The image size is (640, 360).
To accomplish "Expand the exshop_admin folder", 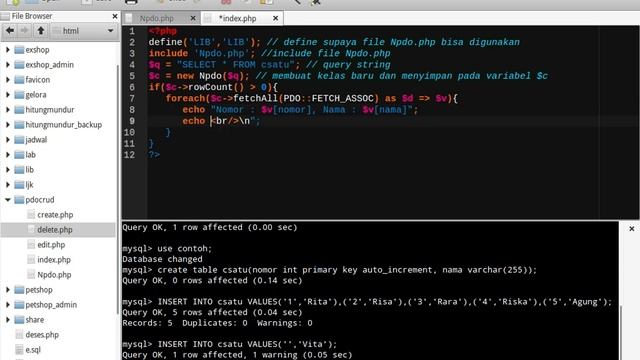I will pyautogui.click(x=8, y=65).
